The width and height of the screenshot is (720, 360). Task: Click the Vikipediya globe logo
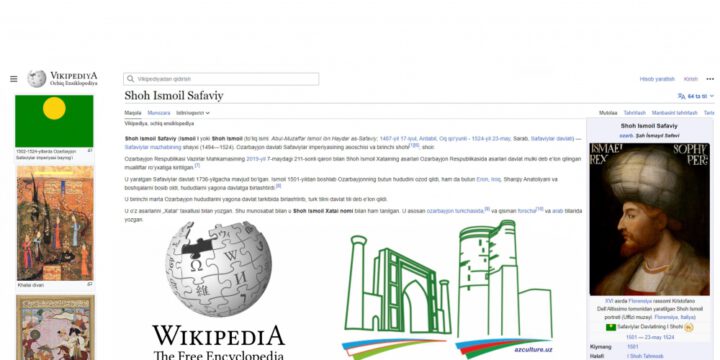coord(37,79)
